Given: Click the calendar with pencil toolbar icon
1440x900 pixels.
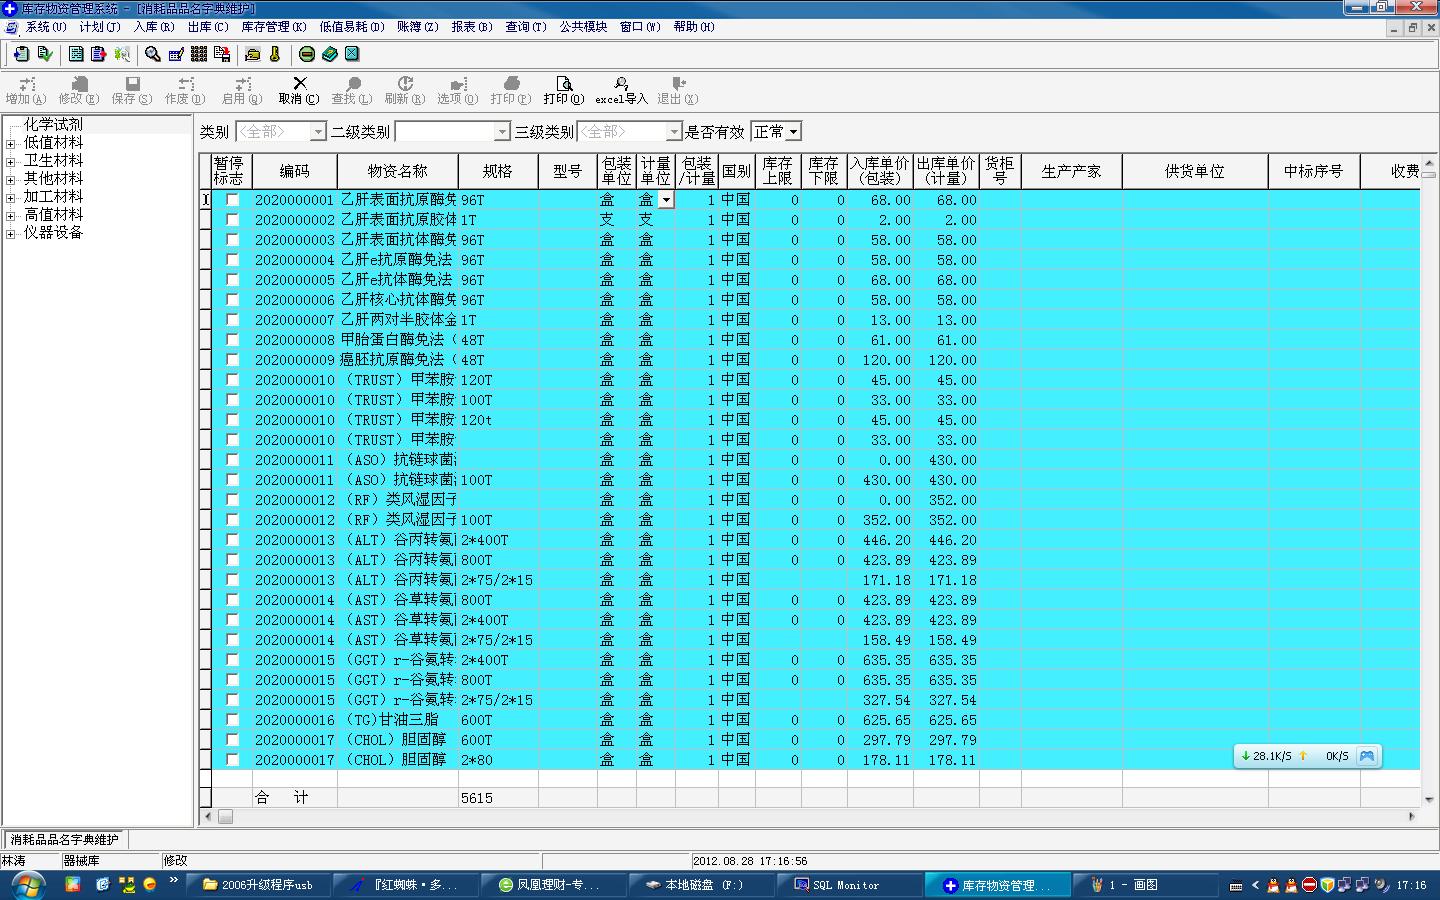Looking at the screenshot, I should 176,54.
